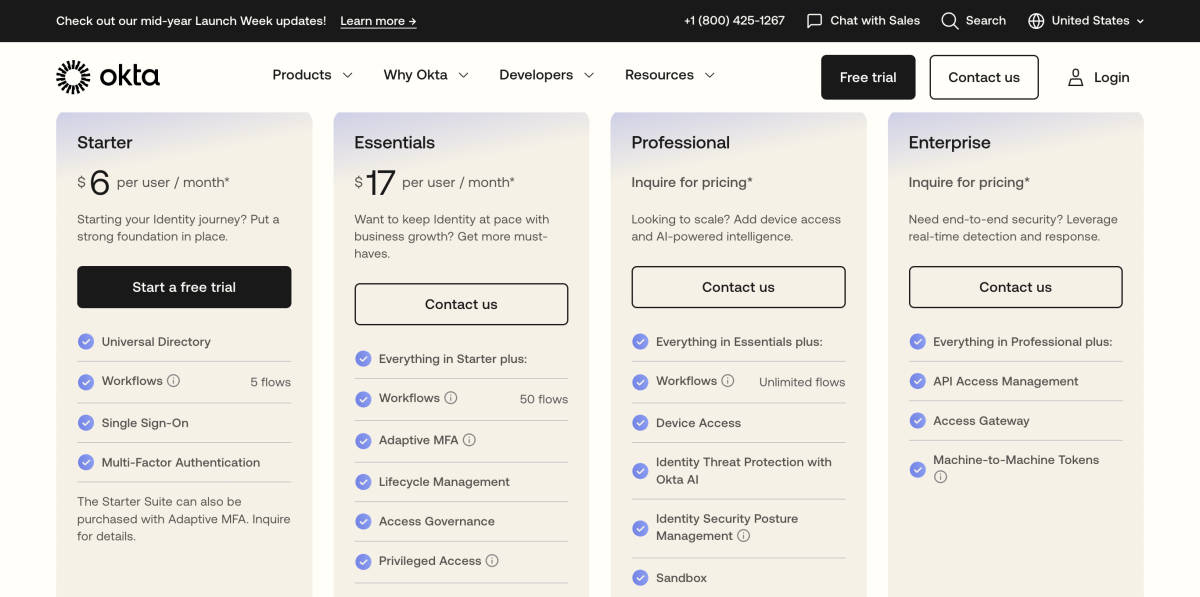The height and width of the screenshot is (597, 1200).
Task: Click the globe icon near United States
Action: tap(1035, 20)
